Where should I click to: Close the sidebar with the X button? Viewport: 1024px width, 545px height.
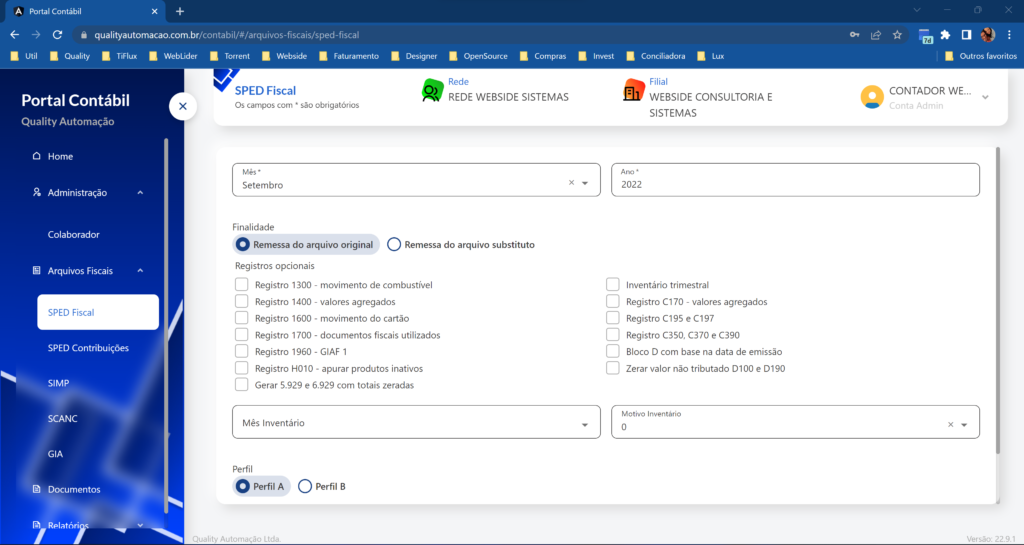coord(182,105)
